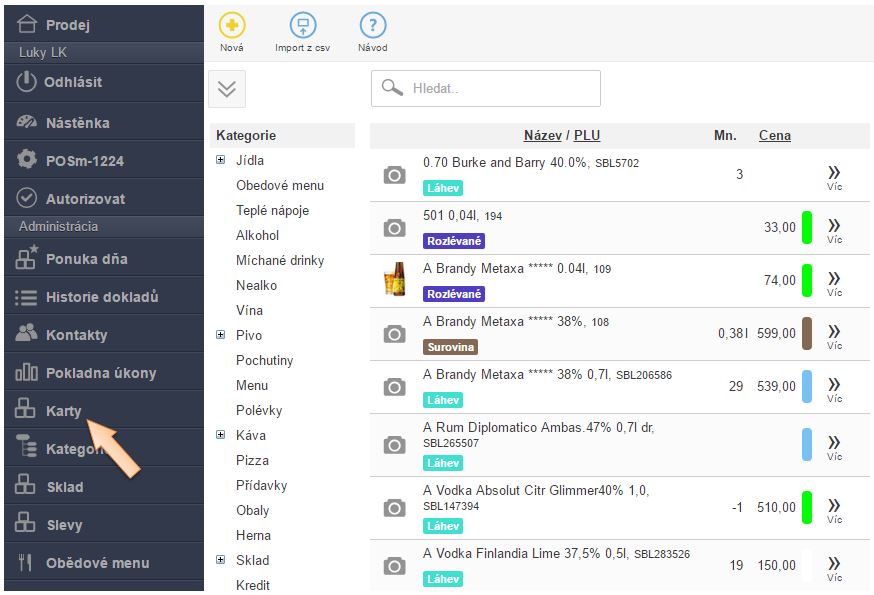874x595 pixels.
Task: Click the Nová add-new icon
Action: [231, 26]
